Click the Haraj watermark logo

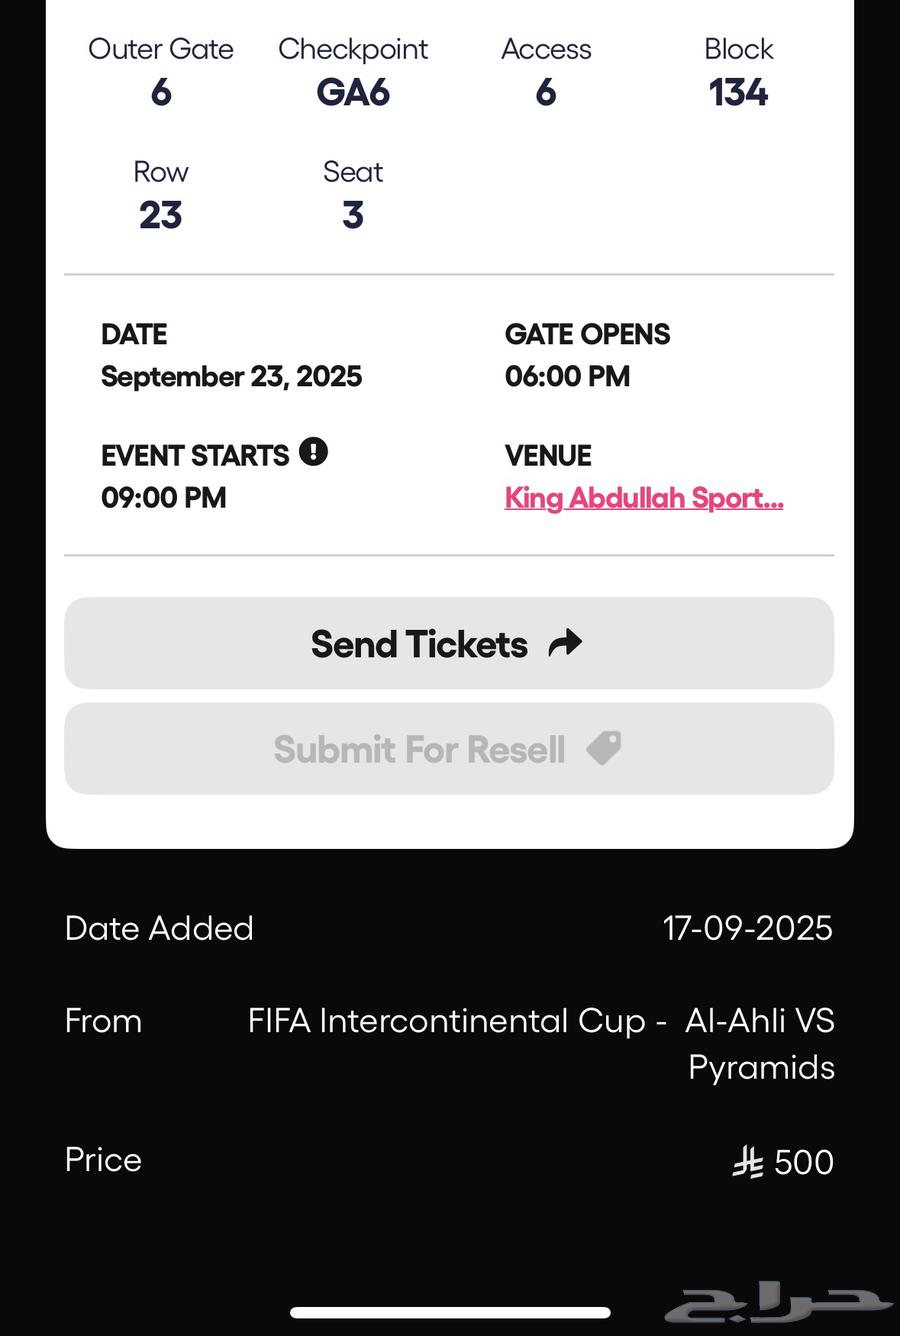click(x=778, y=1303)
